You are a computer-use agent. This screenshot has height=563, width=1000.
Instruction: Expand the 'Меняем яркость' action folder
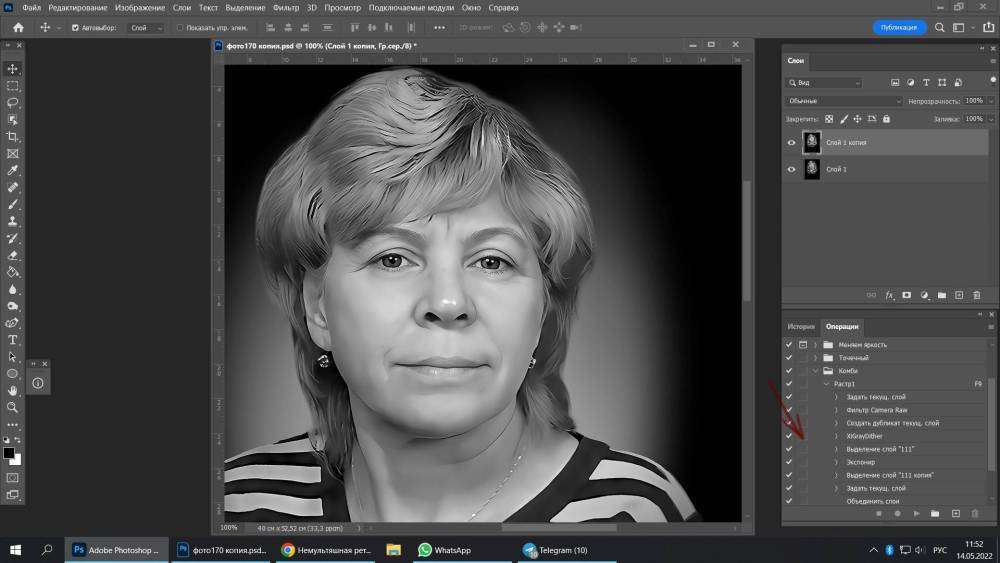click(x=816, y=345)
